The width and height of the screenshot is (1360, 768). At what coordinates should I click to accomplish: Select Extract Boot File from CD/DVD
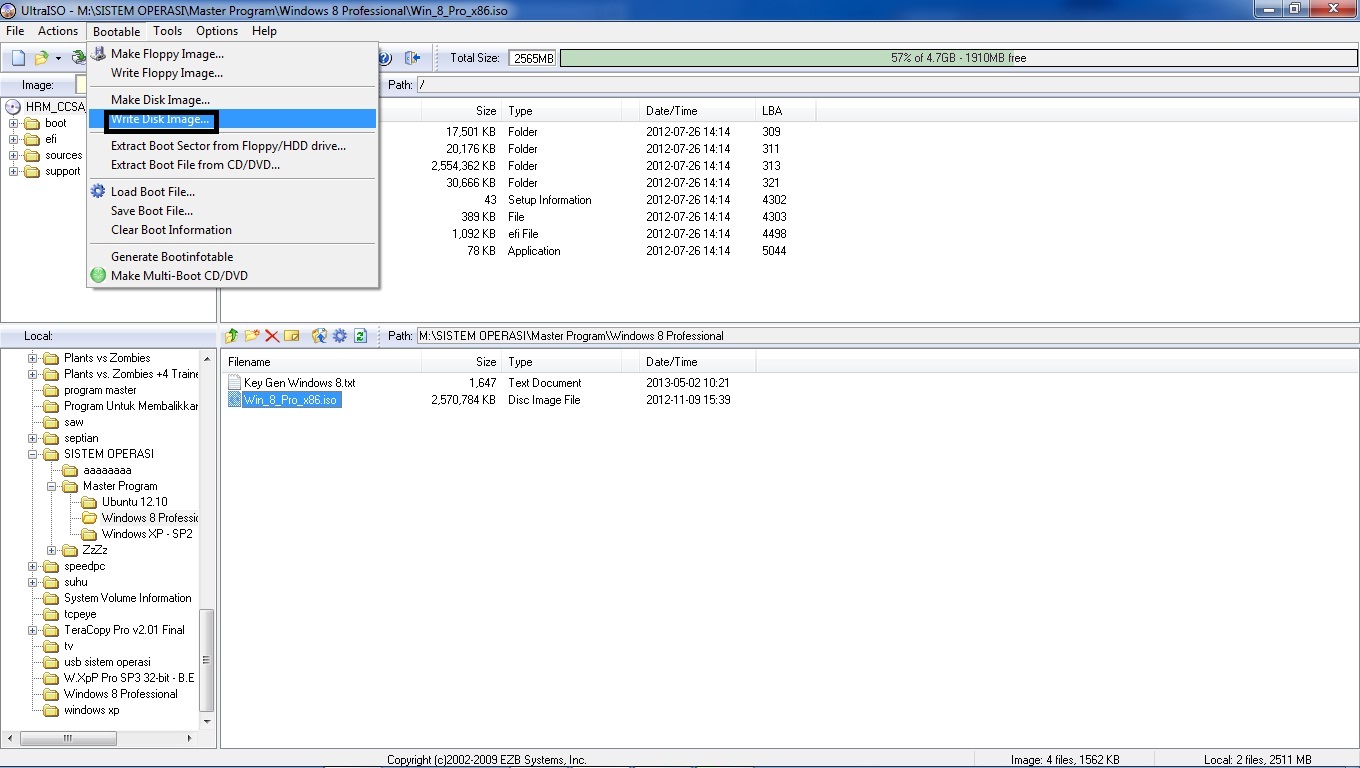[x=232, y=165]
